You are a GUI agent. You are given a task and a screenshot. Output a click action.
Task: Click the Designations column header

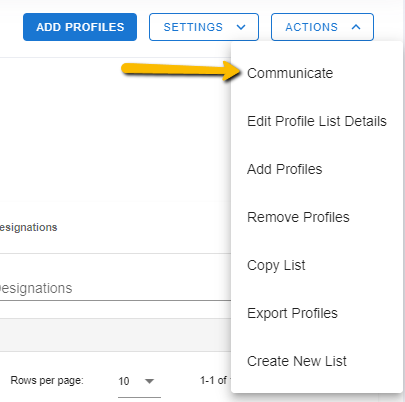(x=29, y=227)
